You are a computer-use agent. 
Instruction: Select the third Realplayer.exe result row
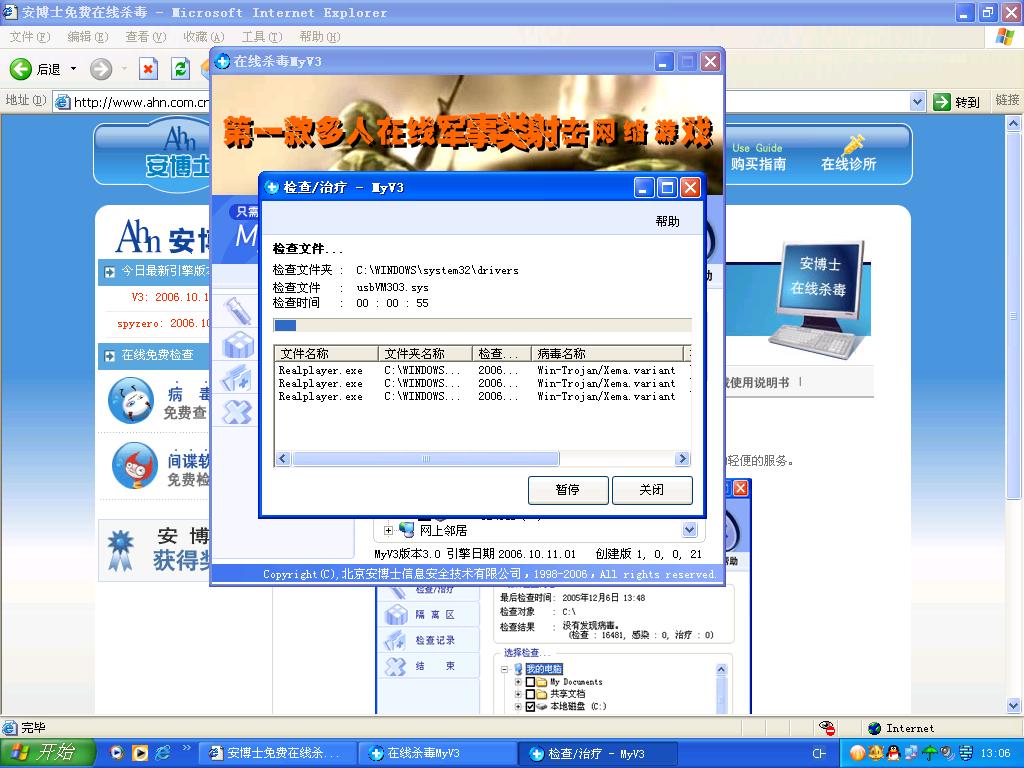click(482, 396)
